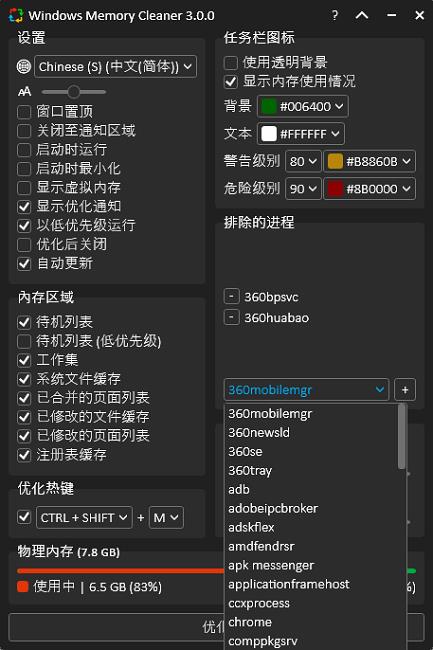433x650 pixels.
Task: Remove 360bpsvc from excluded processes
Action: point(231,296)
